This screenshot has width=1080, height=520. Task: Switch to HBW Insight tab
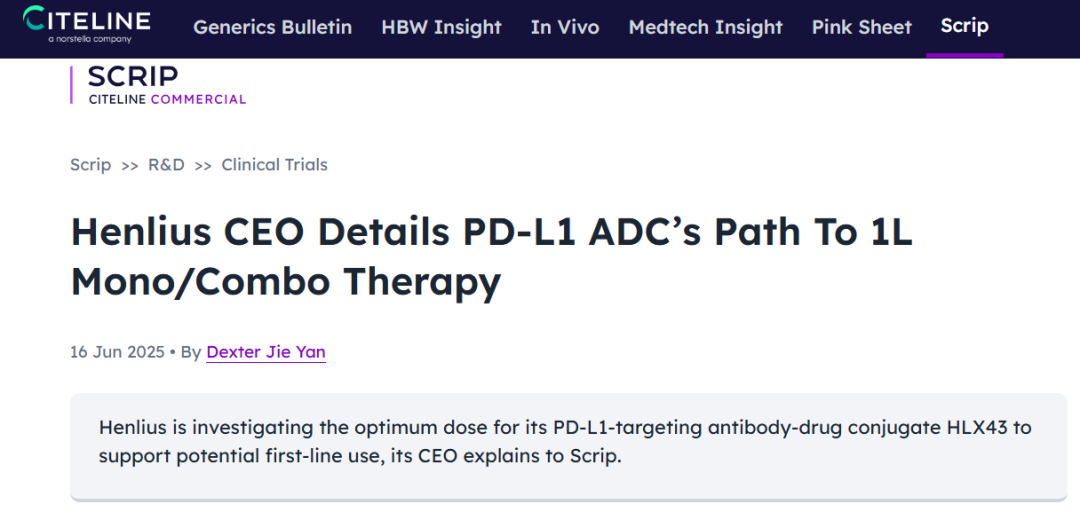(x=441, y=27)
